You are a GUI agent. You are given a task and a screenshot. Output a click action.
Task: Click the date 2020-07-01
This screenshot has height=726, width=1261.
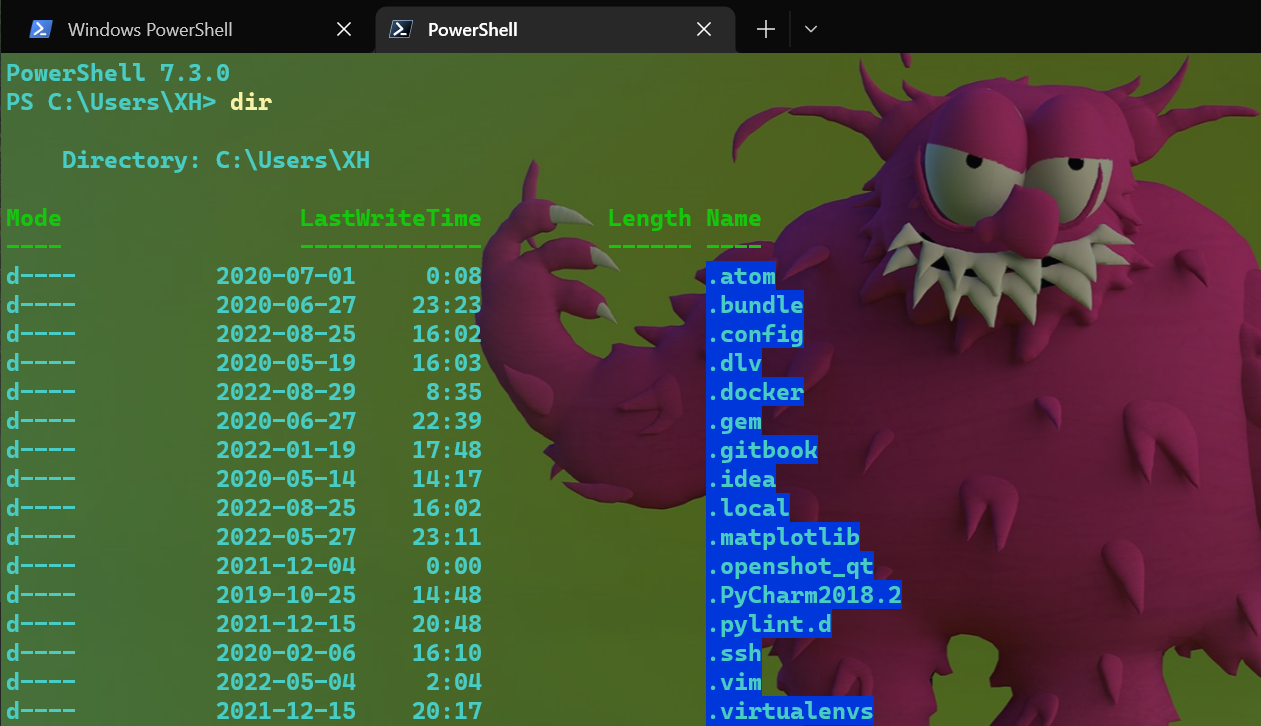pyautogui.click(x=286, y=276)
